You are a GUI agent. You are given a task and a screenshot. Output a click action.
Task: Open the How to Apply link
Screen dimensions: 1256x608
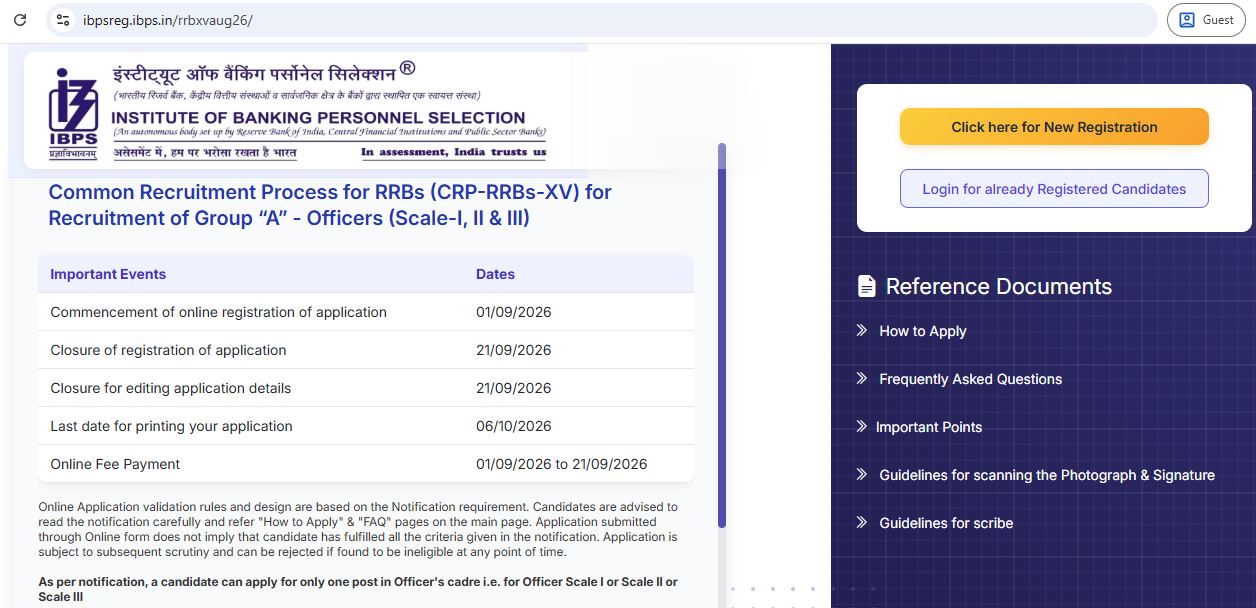[x=923, y=331]
